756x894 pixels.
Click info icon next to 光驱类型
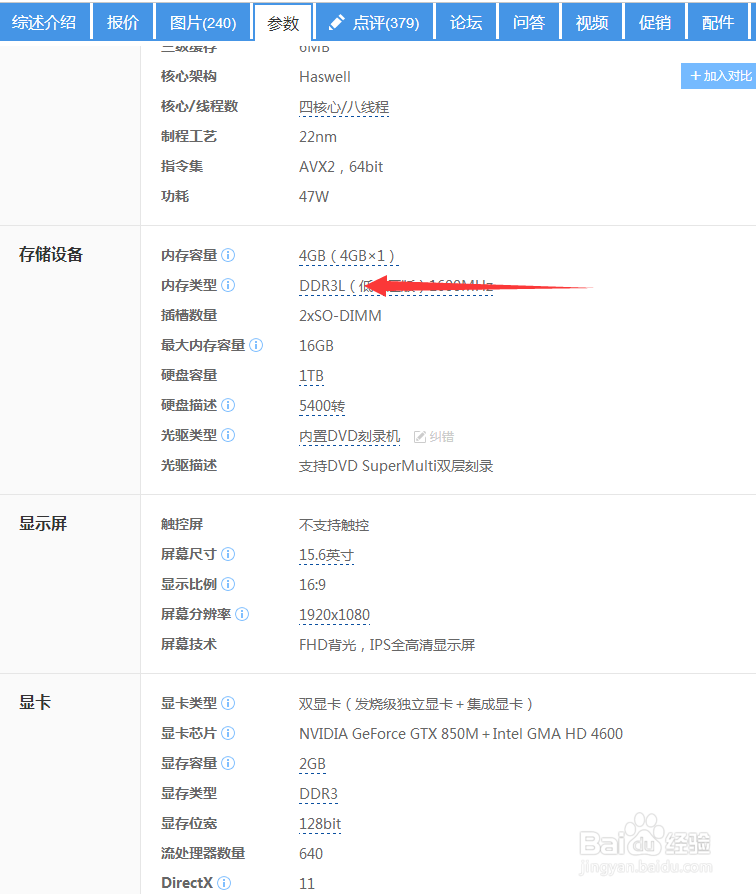(228, 435)
